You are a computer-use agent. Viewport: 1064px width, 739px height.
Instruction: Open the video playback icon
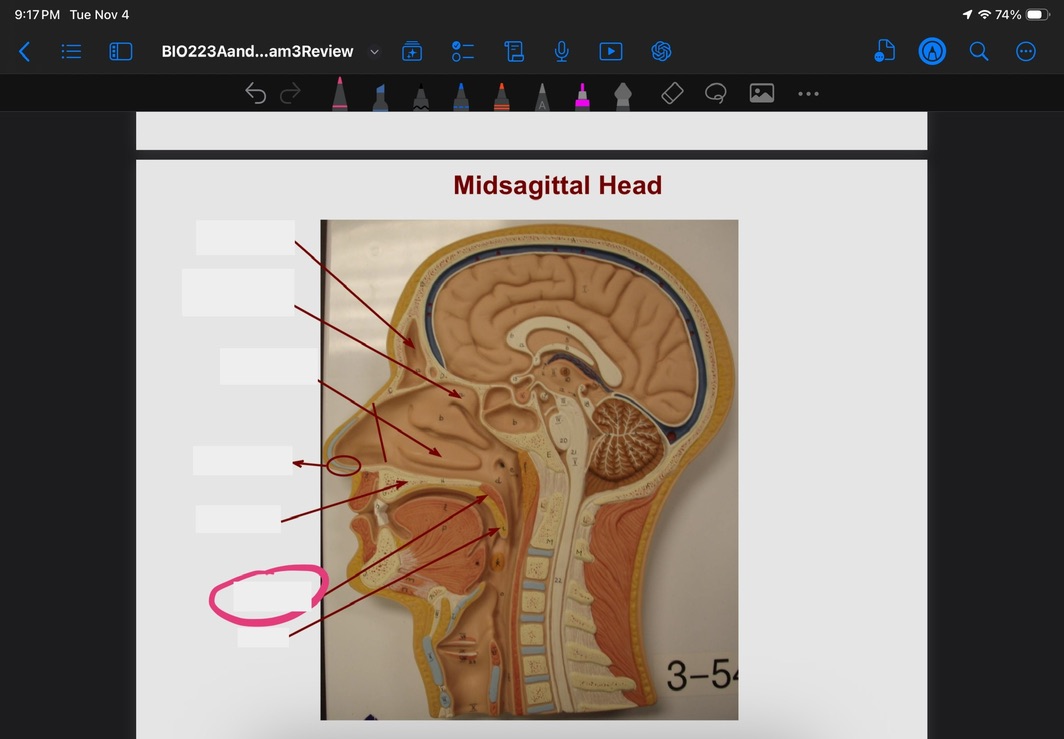(610, 51)
